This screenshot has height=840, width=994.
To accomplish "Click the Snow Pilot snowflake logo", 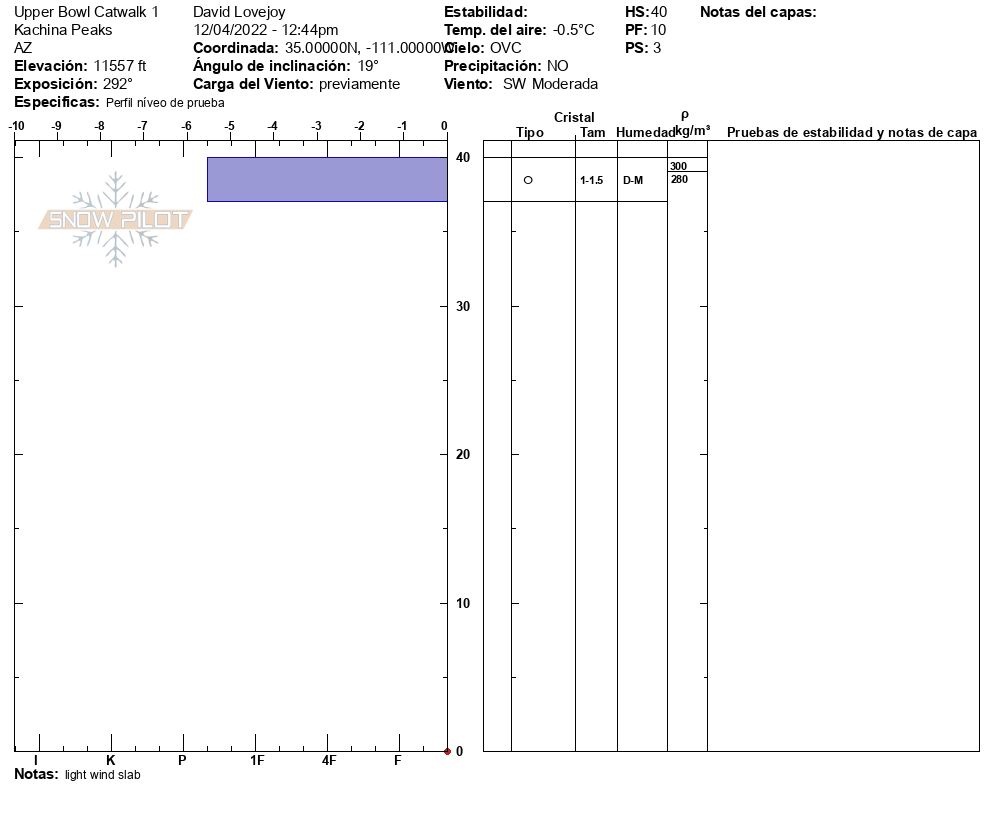I will tap(115, 219).
